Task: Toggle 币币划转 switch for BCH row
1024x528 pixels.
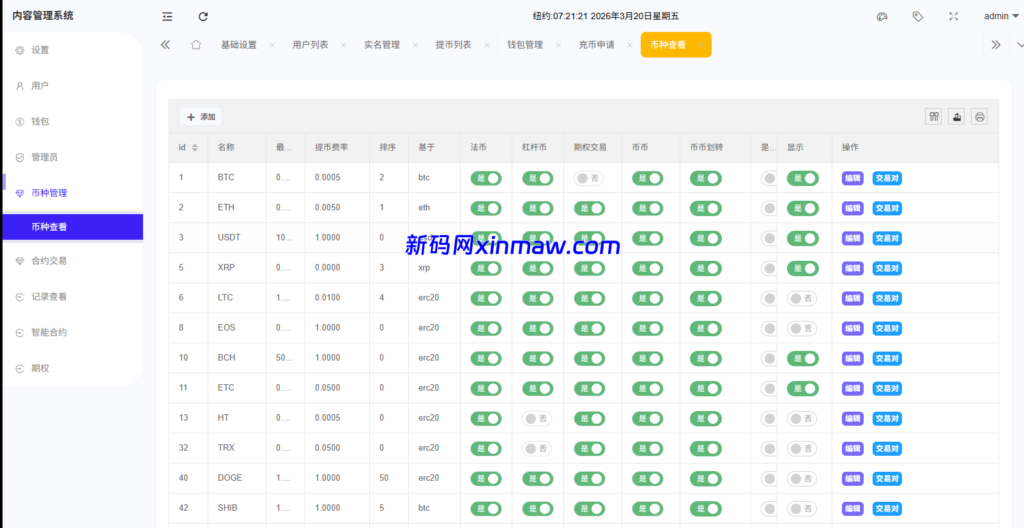Action: (706, 358)
